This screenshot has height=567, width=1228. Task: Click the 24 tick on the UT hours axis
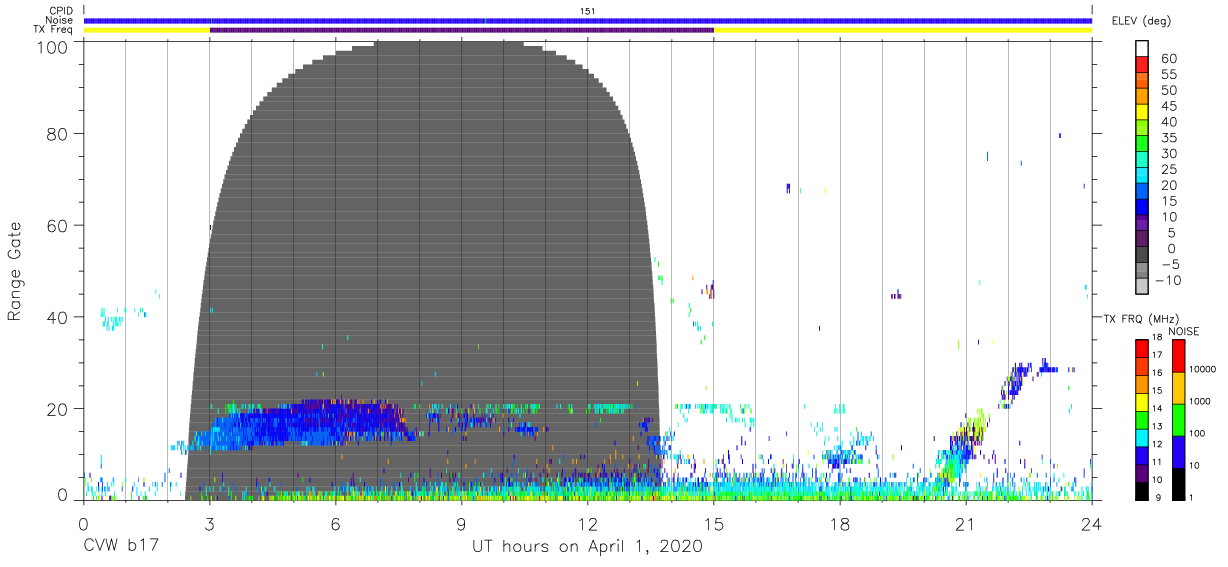1092,523
